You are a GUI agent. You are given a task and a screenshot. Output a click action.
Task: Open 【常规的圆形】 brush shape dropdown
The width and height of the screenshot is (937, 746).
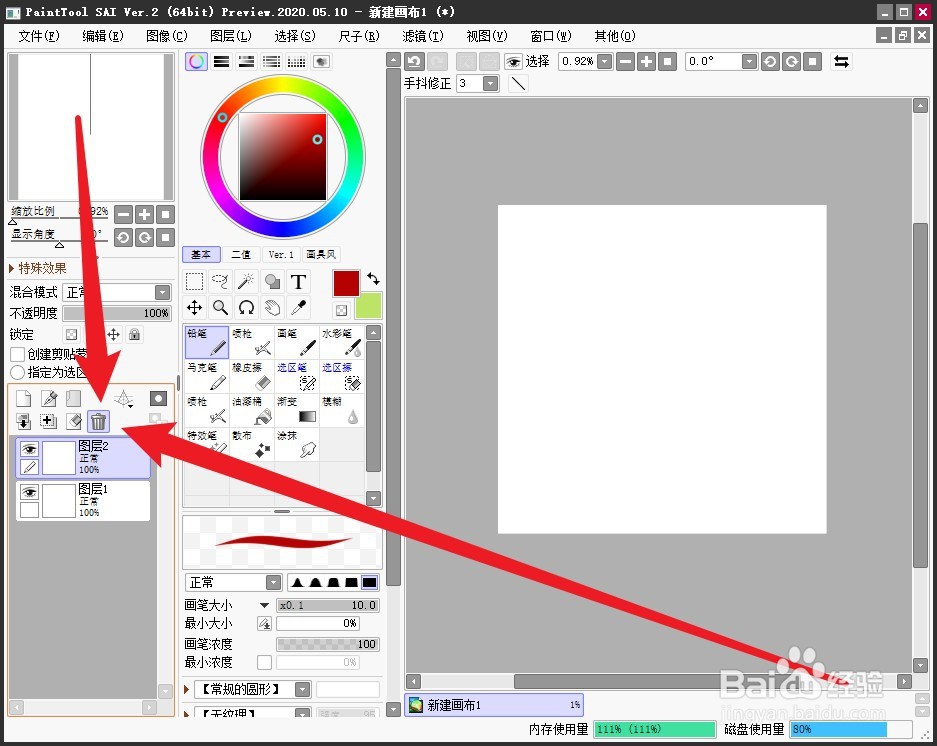pos(303,690)
